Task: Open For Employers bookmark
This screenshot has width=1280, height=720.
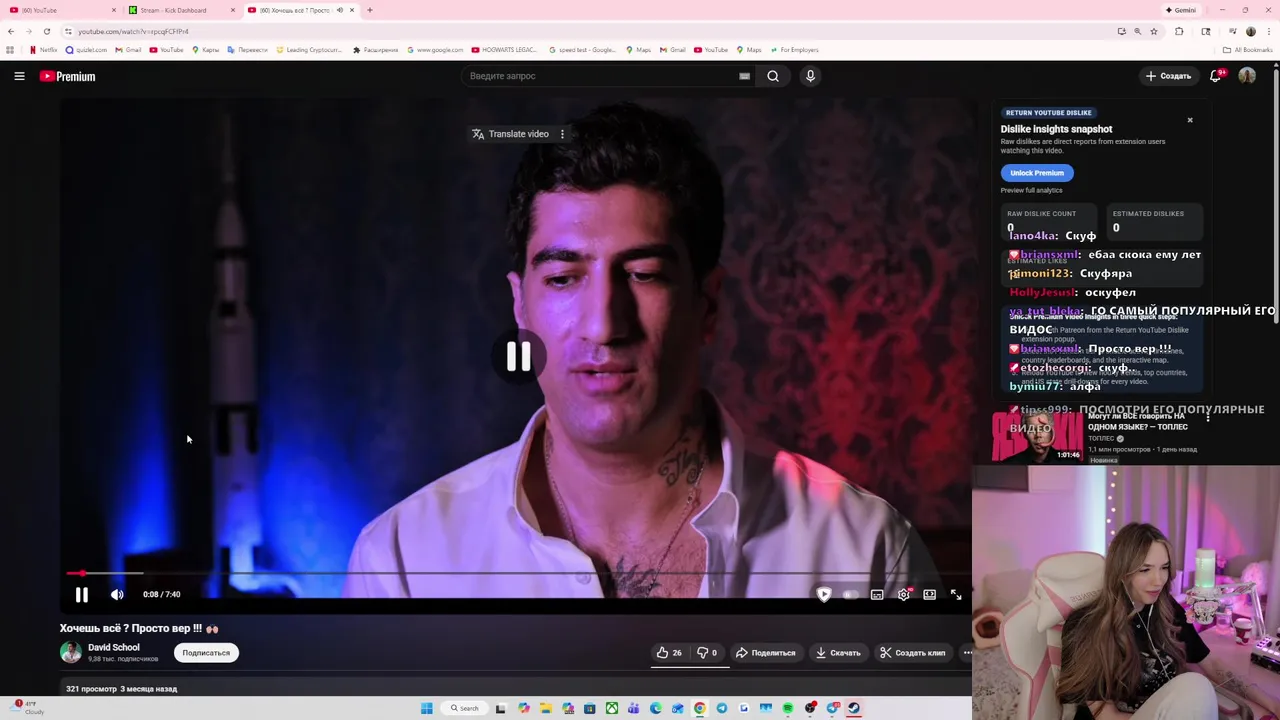Action: pyautogui.click(x=794, y=50)
